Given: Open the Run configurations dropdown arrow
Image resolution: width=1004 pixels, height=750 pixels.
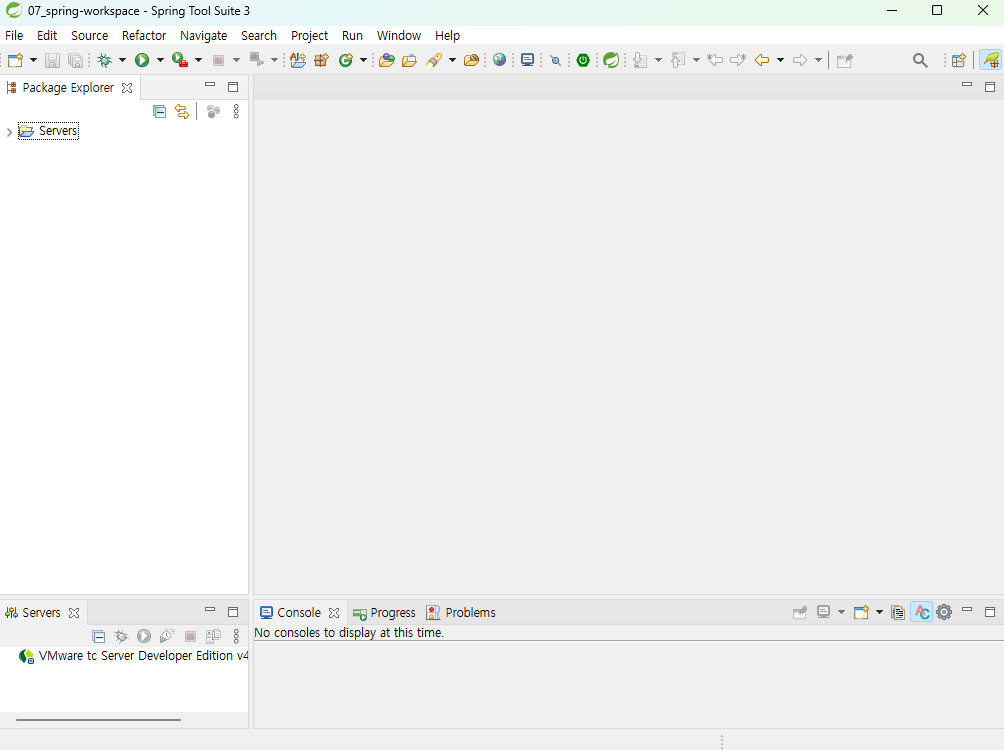Looking at the screenshot, I should coord(160,60).
